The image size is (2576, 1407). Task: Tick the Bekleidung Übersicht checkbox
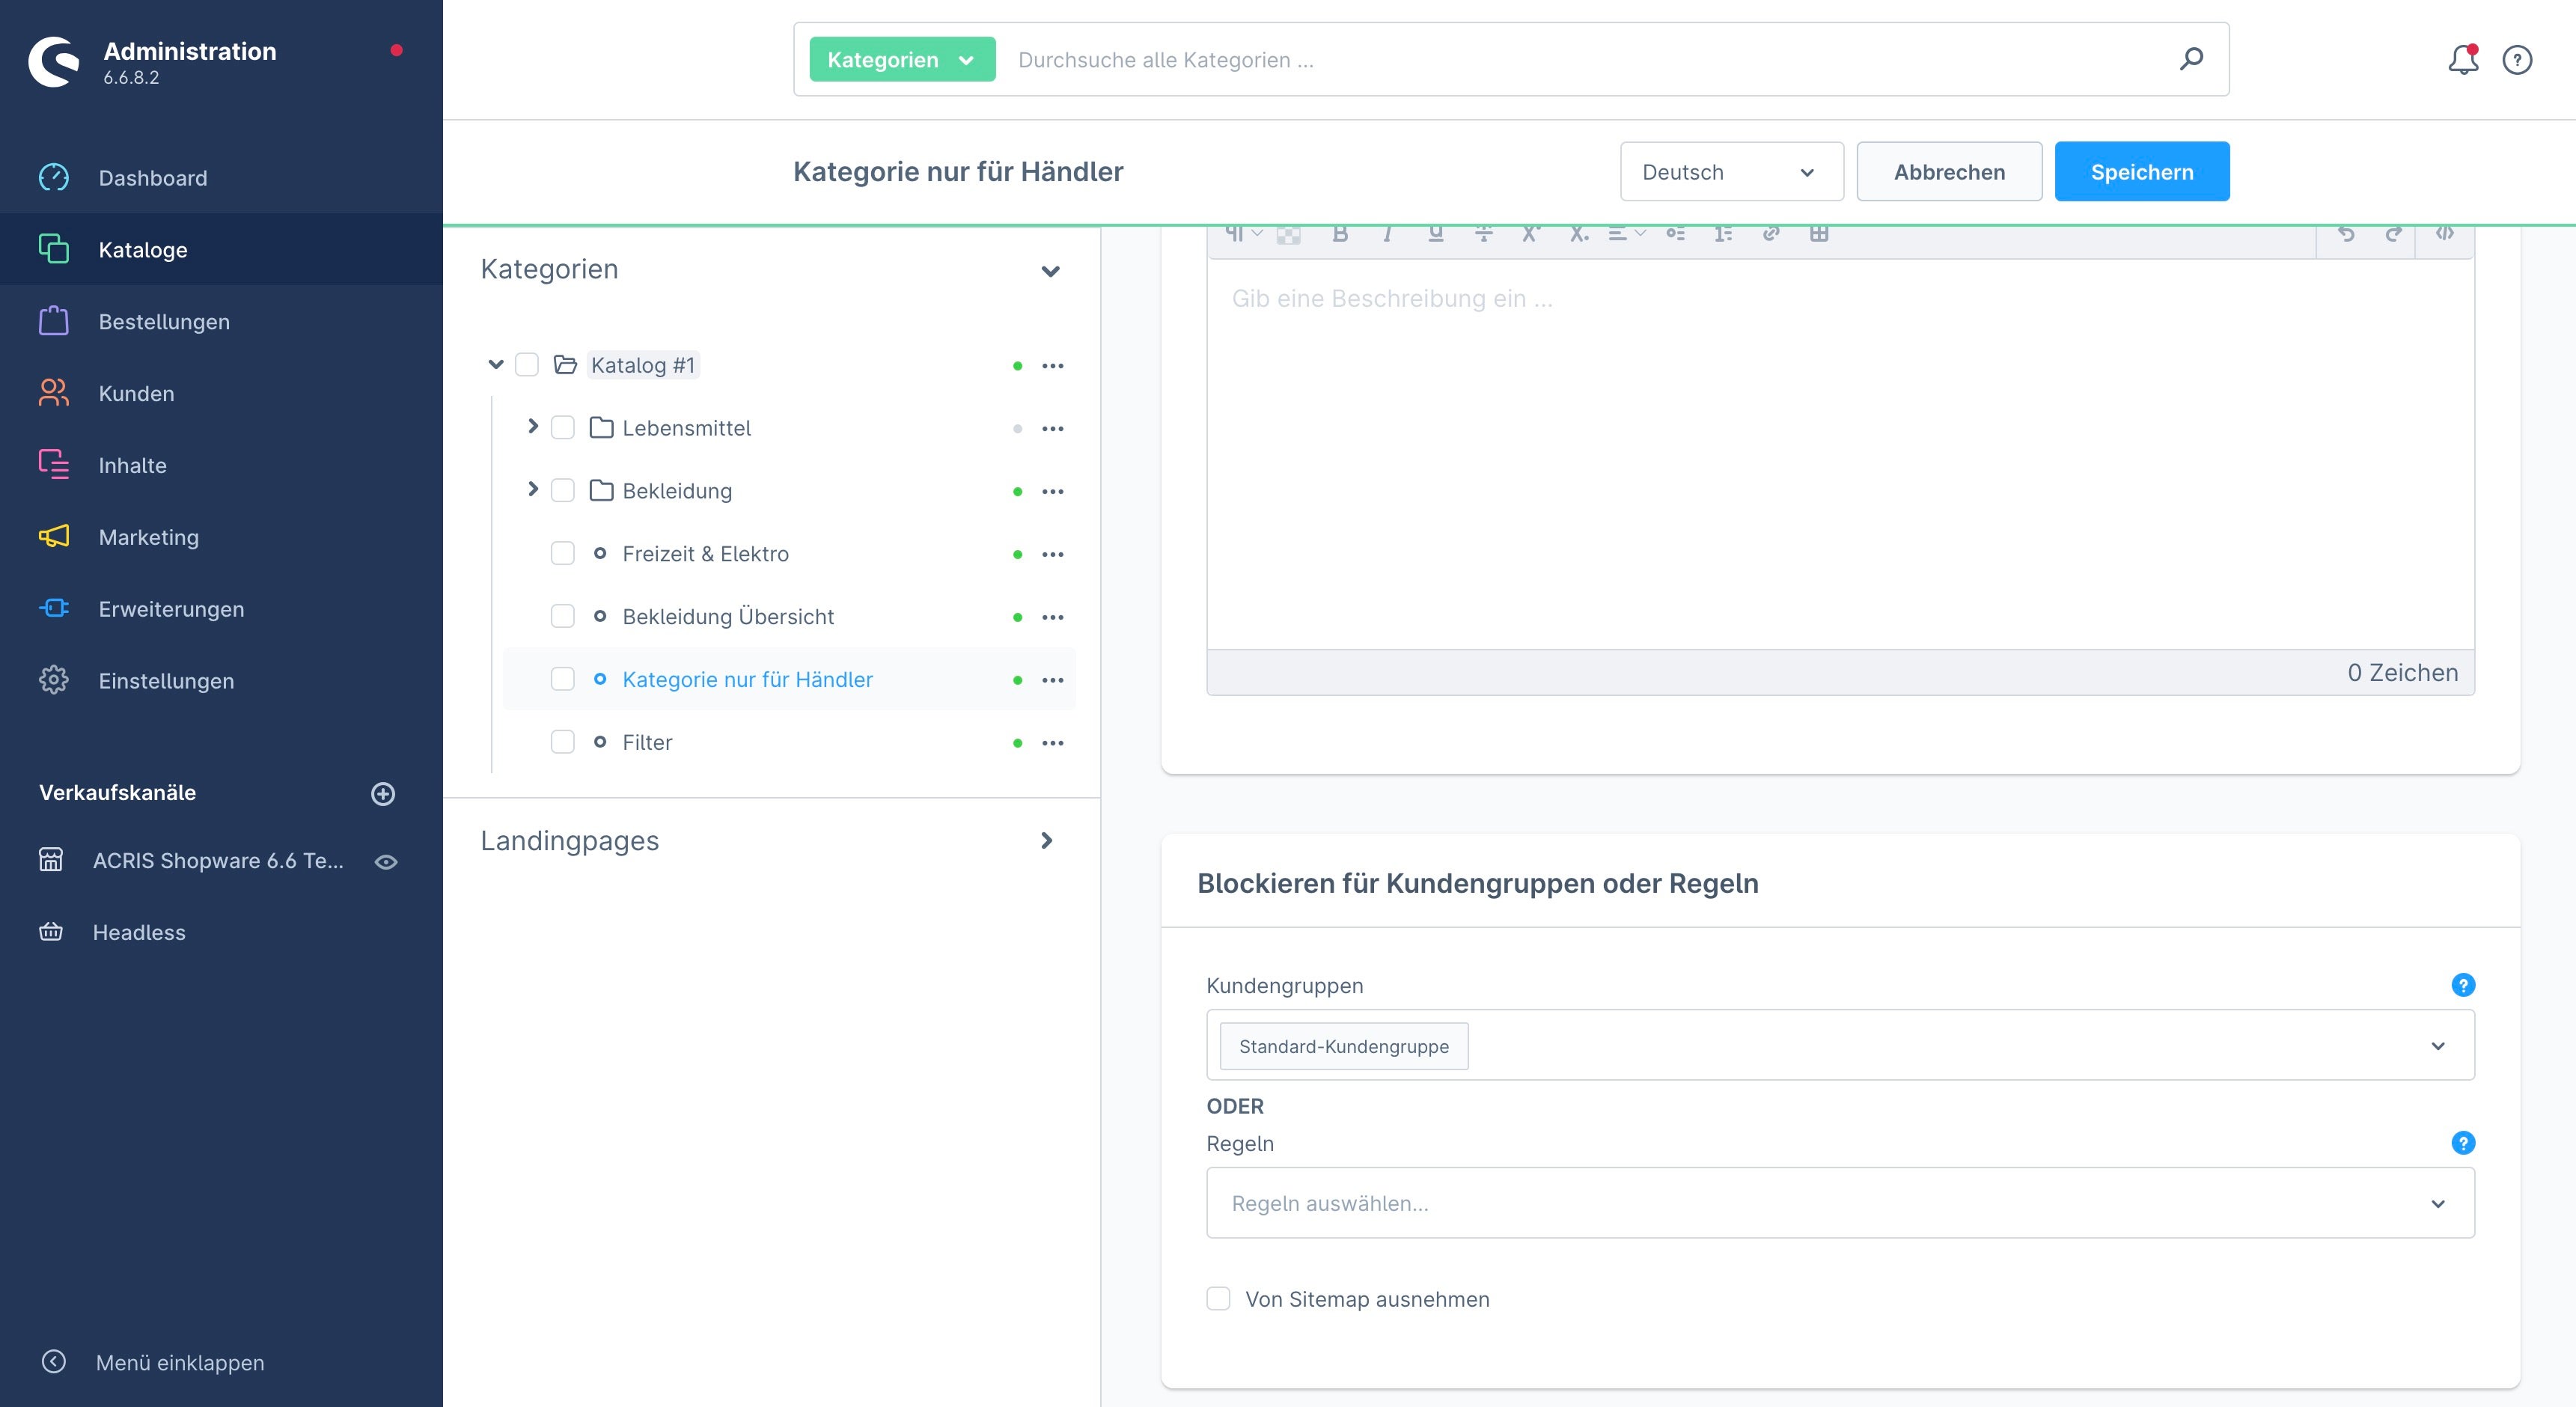(x=563, y=617)
